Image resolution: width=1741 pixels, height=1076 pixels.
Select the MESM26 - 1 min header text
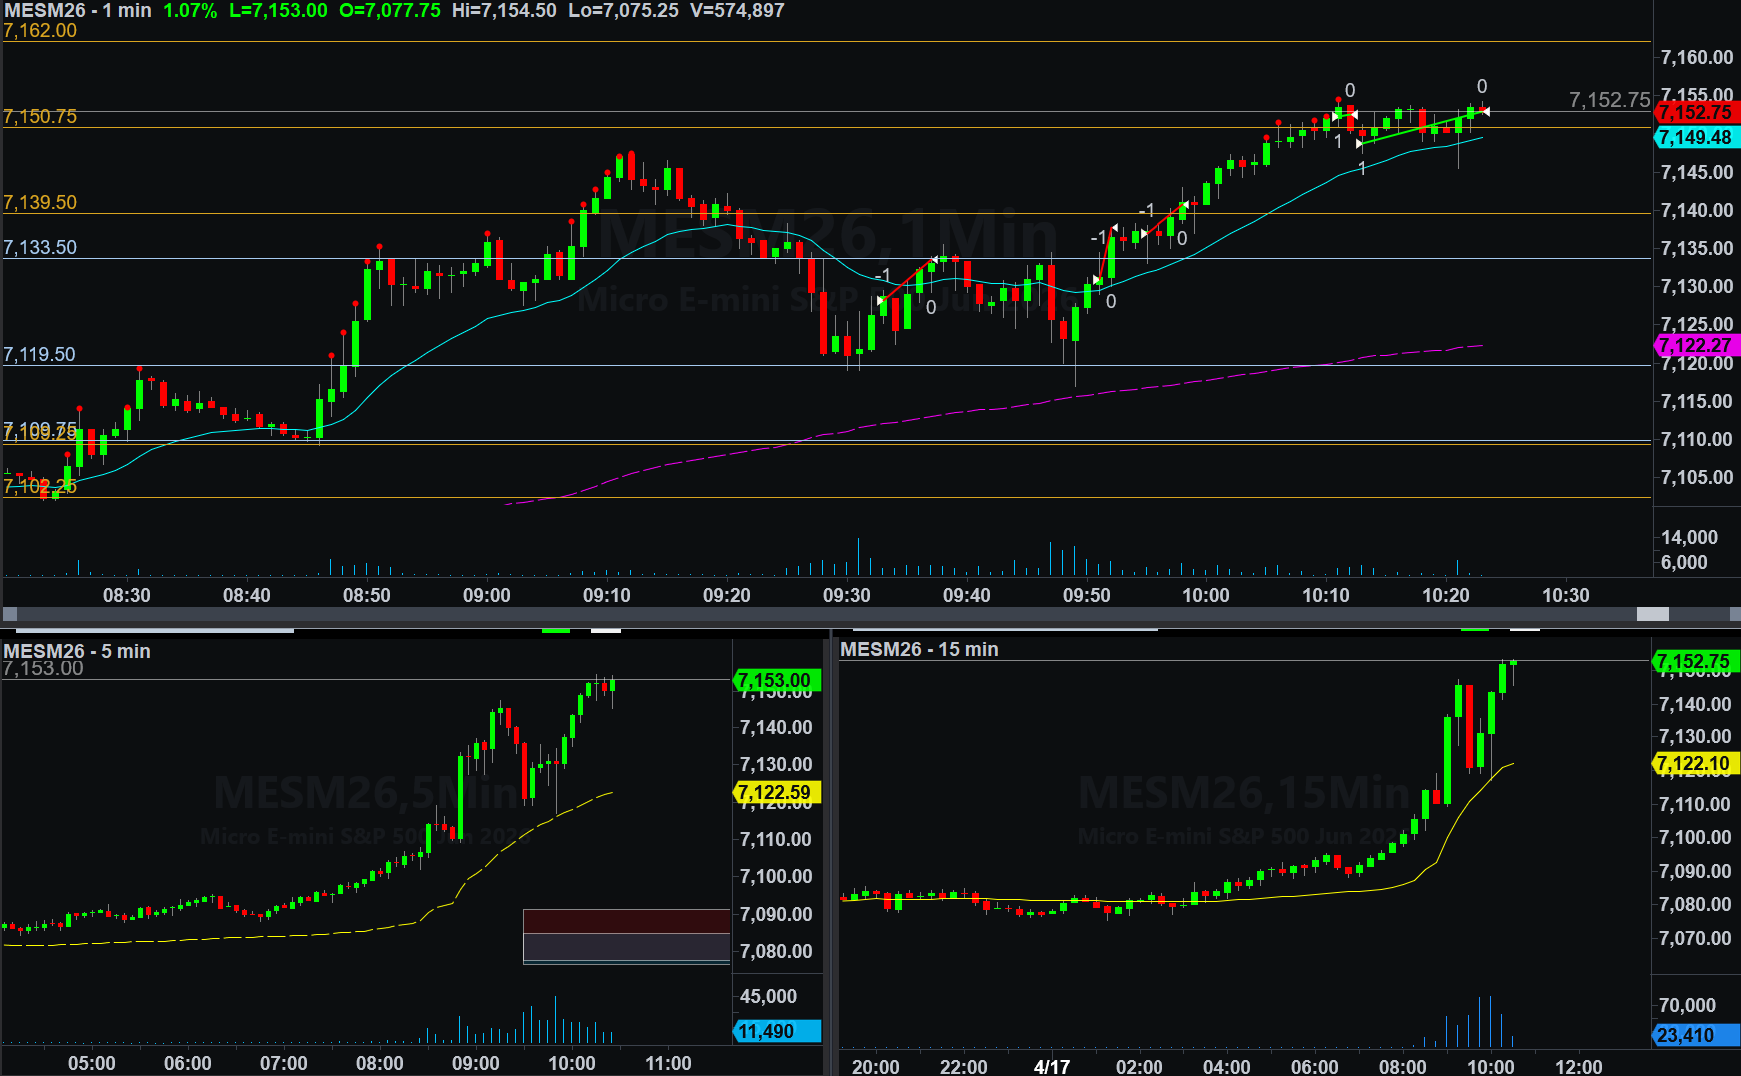click(78, 11)
